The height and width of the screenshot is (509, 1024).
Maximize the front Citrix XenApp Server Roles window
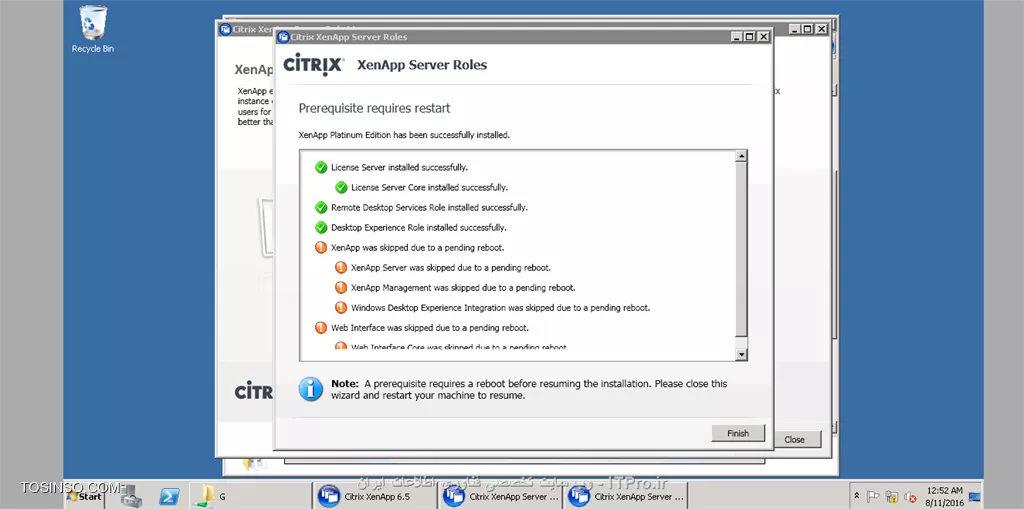pos(749,37)
